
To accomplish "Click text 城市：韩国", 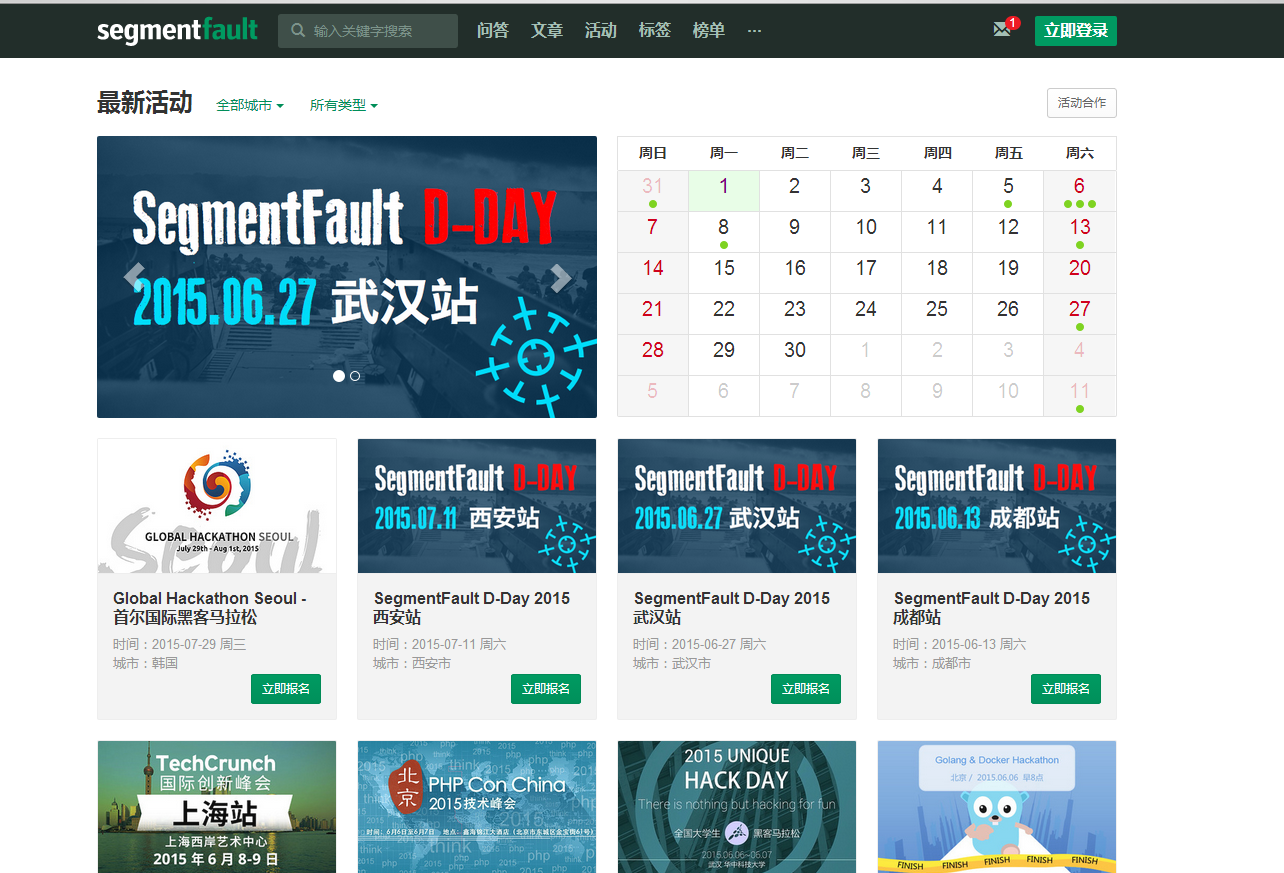I will [145, 663].
